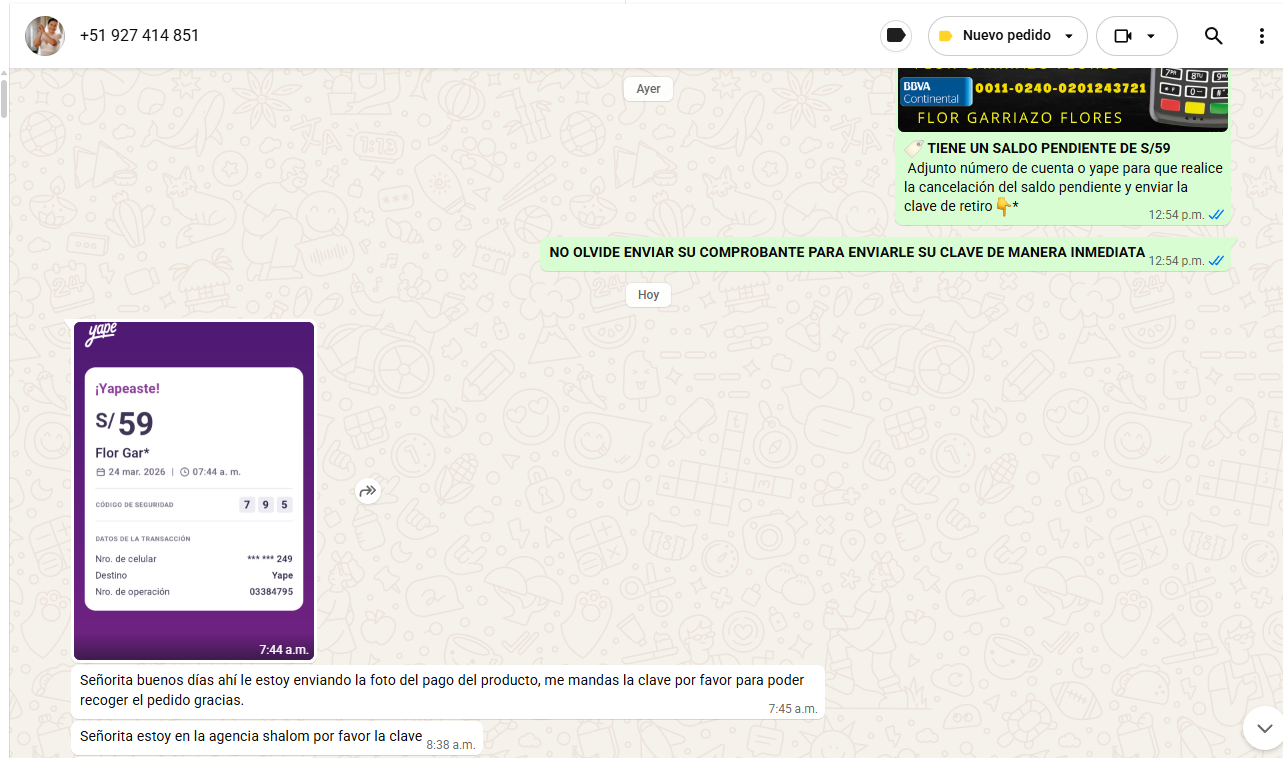Select the "NO OLVIDE ENVIAR SU COMPROBANTE" message
The width and height of the screenshot is (1283, 758).
click(x=846, y=253)
